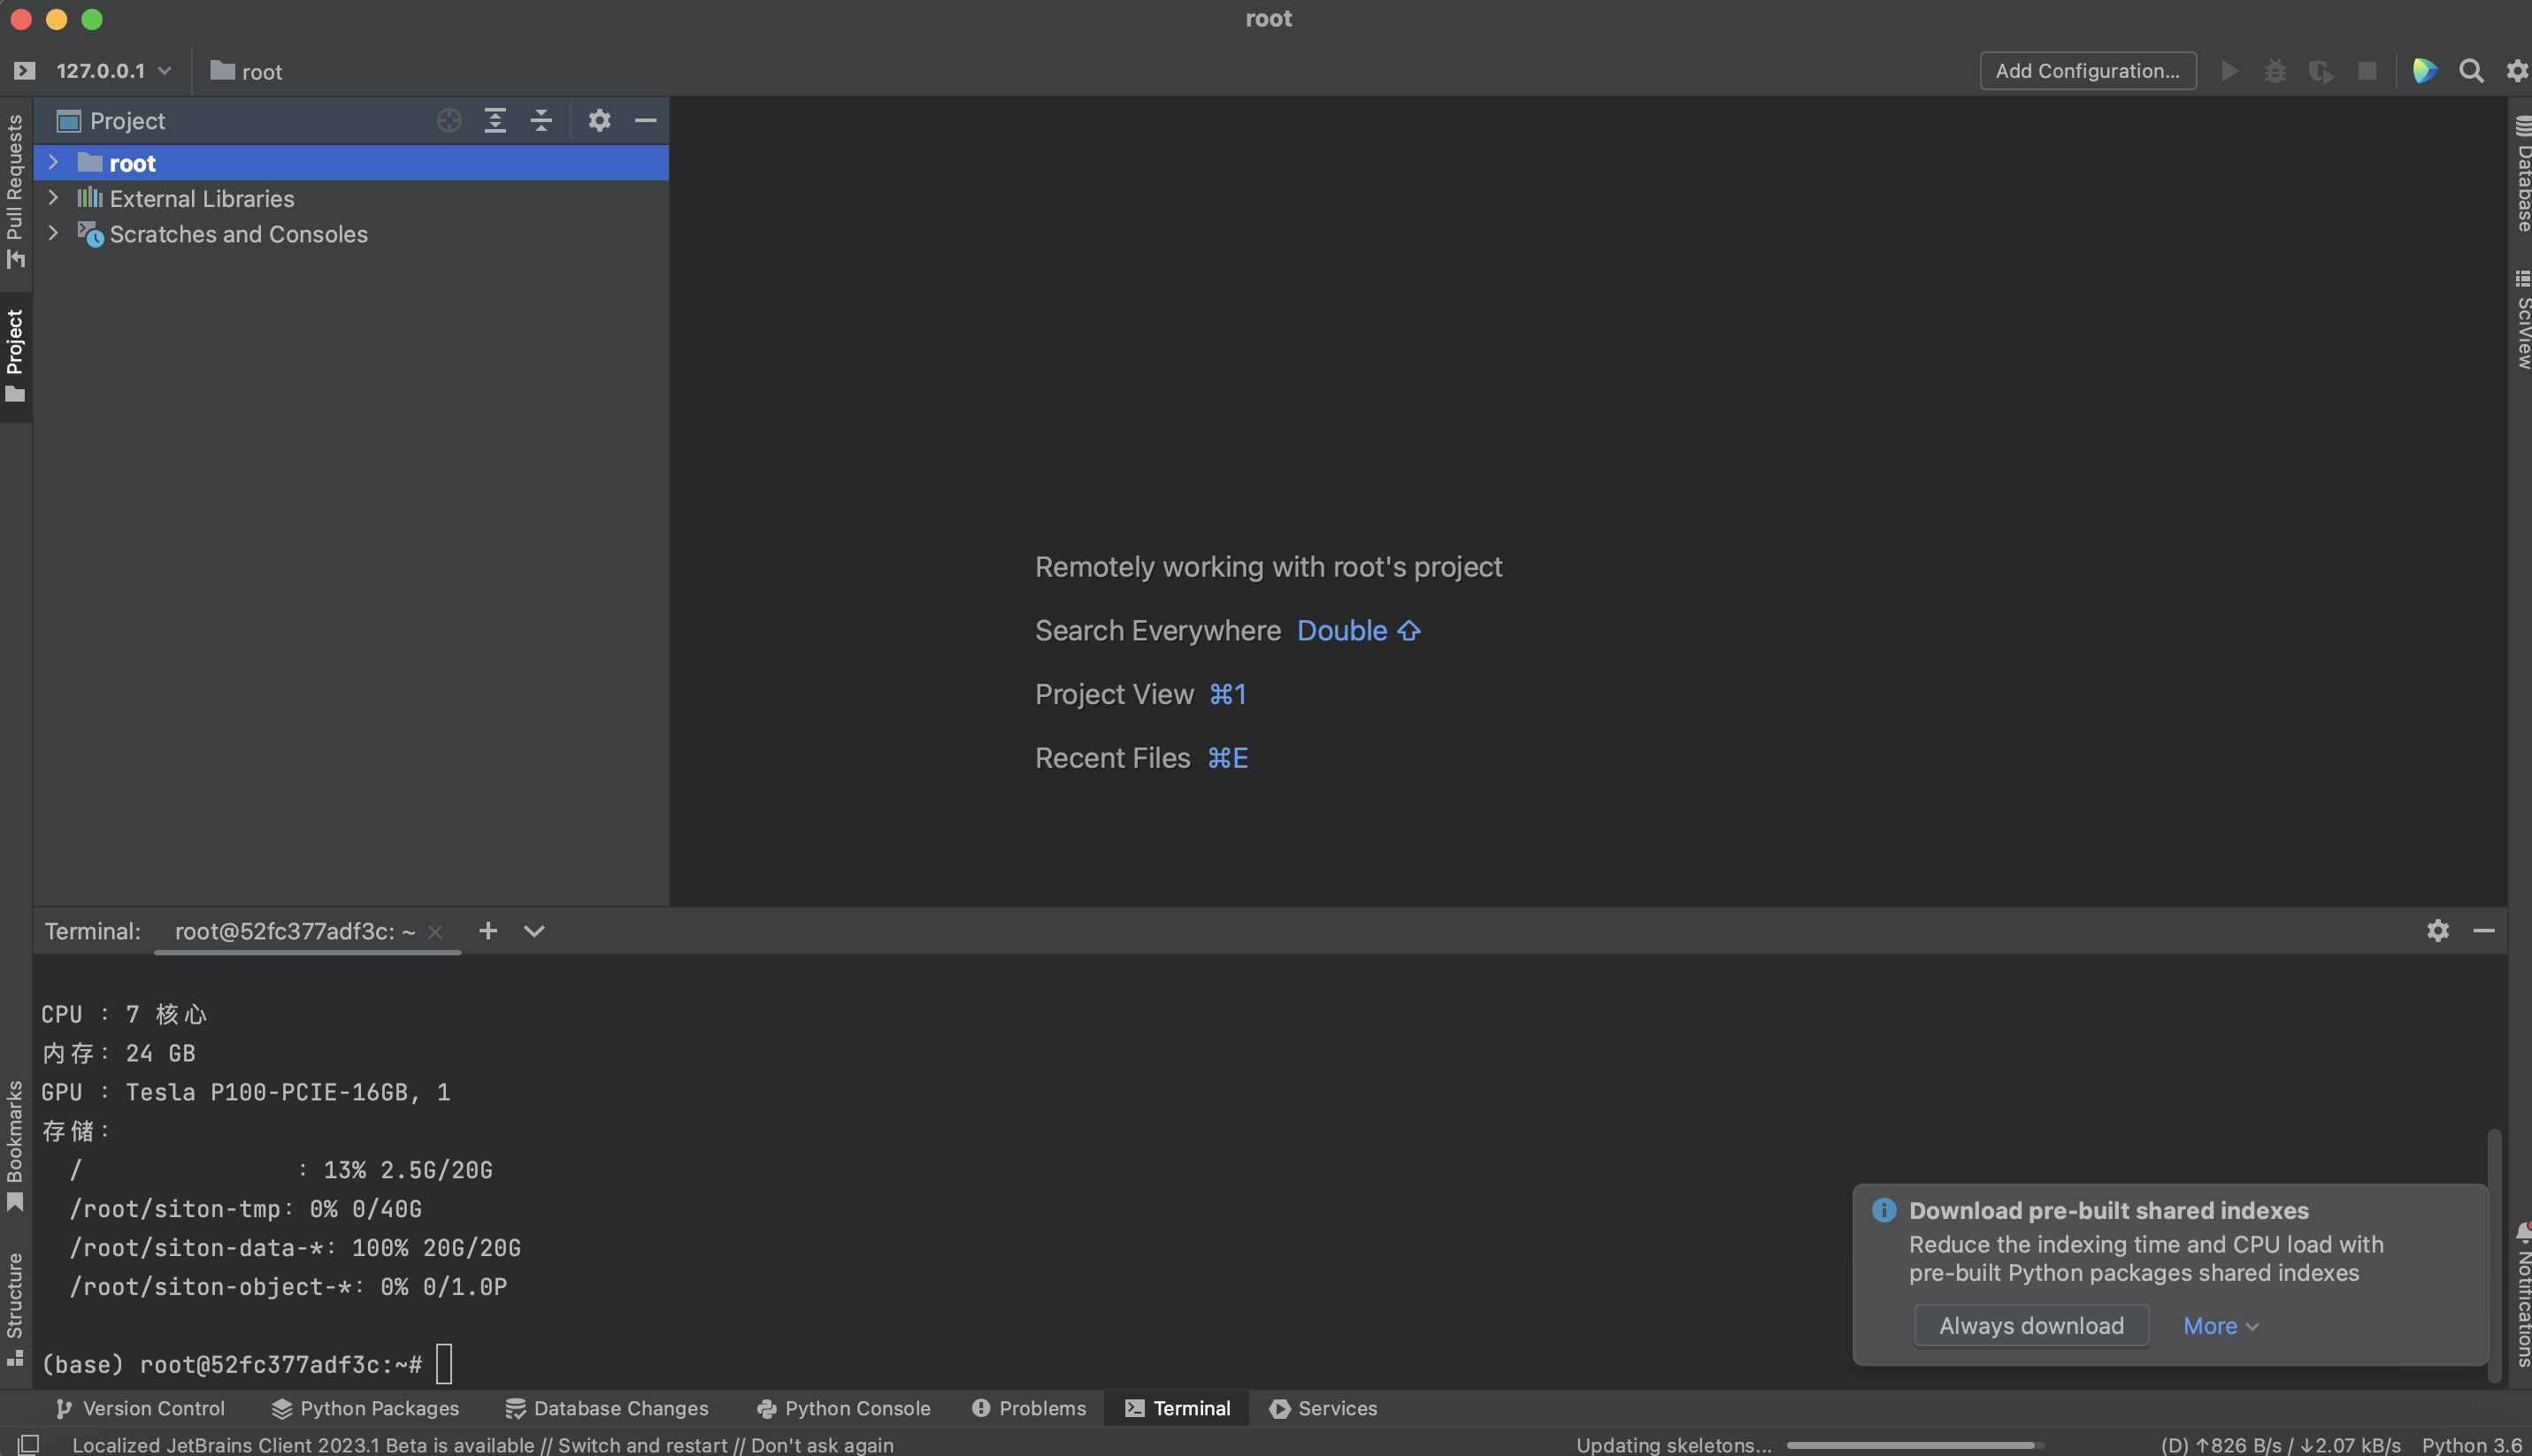This screenshot has height=1456, width=2532.
Task: Click Select Opened File crosshair icon
Action: 449,121
